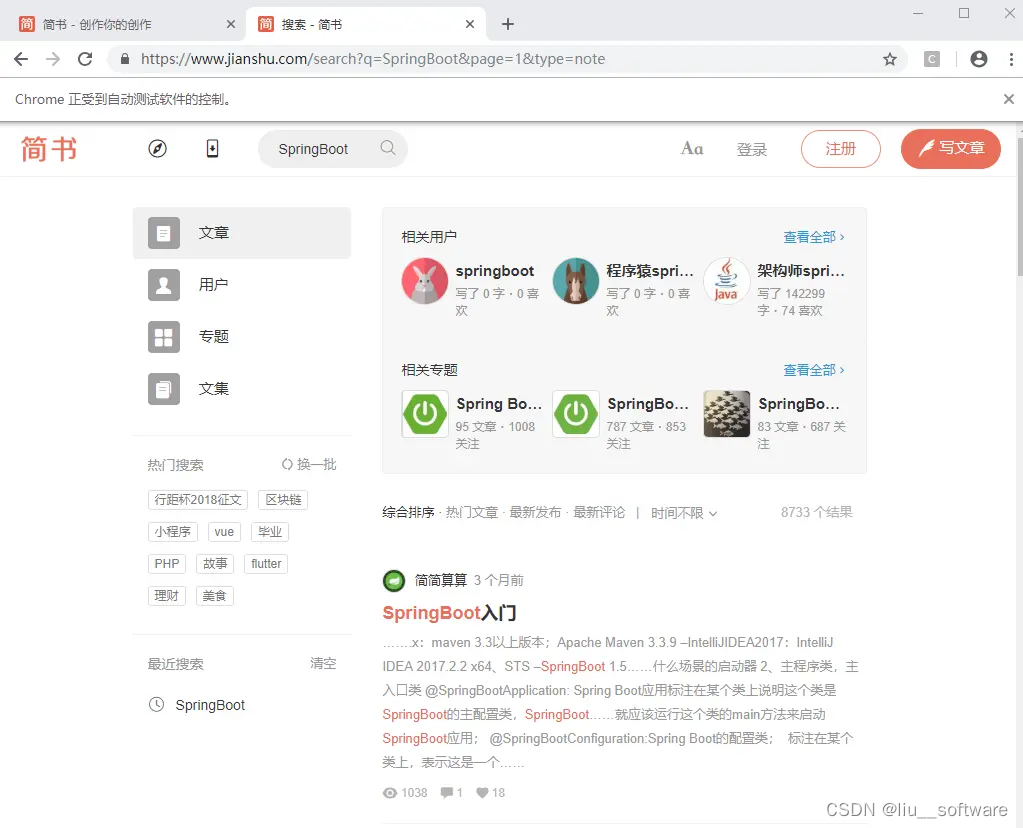The width and height of the screenshot is (1023, 828).
Task: Click the C extension icon
Action: (932, 59)
